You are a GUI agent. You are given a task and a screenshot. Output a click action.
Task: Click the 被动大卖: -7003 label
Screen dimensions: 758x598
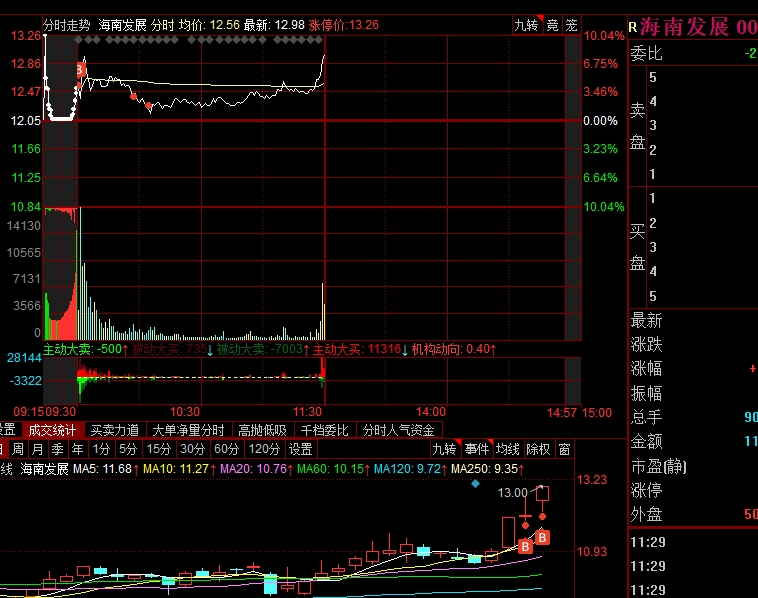pos(260,349)
